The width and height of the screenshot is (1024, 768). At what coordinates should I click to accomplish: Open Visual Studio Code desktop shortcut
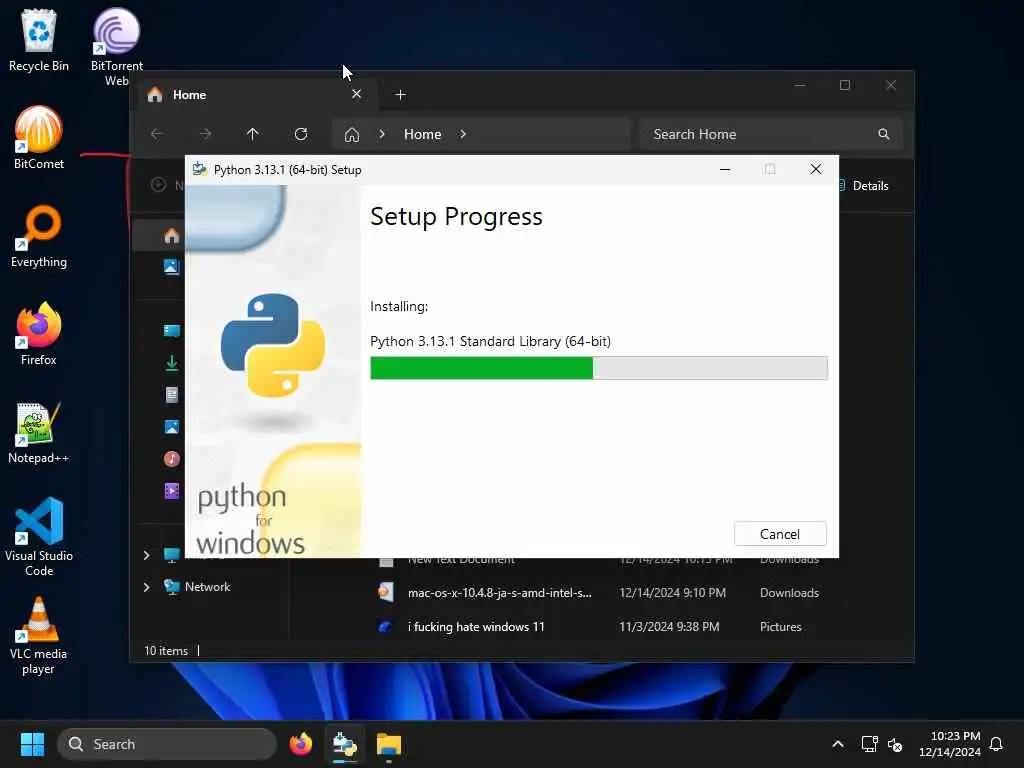point(39,537)
